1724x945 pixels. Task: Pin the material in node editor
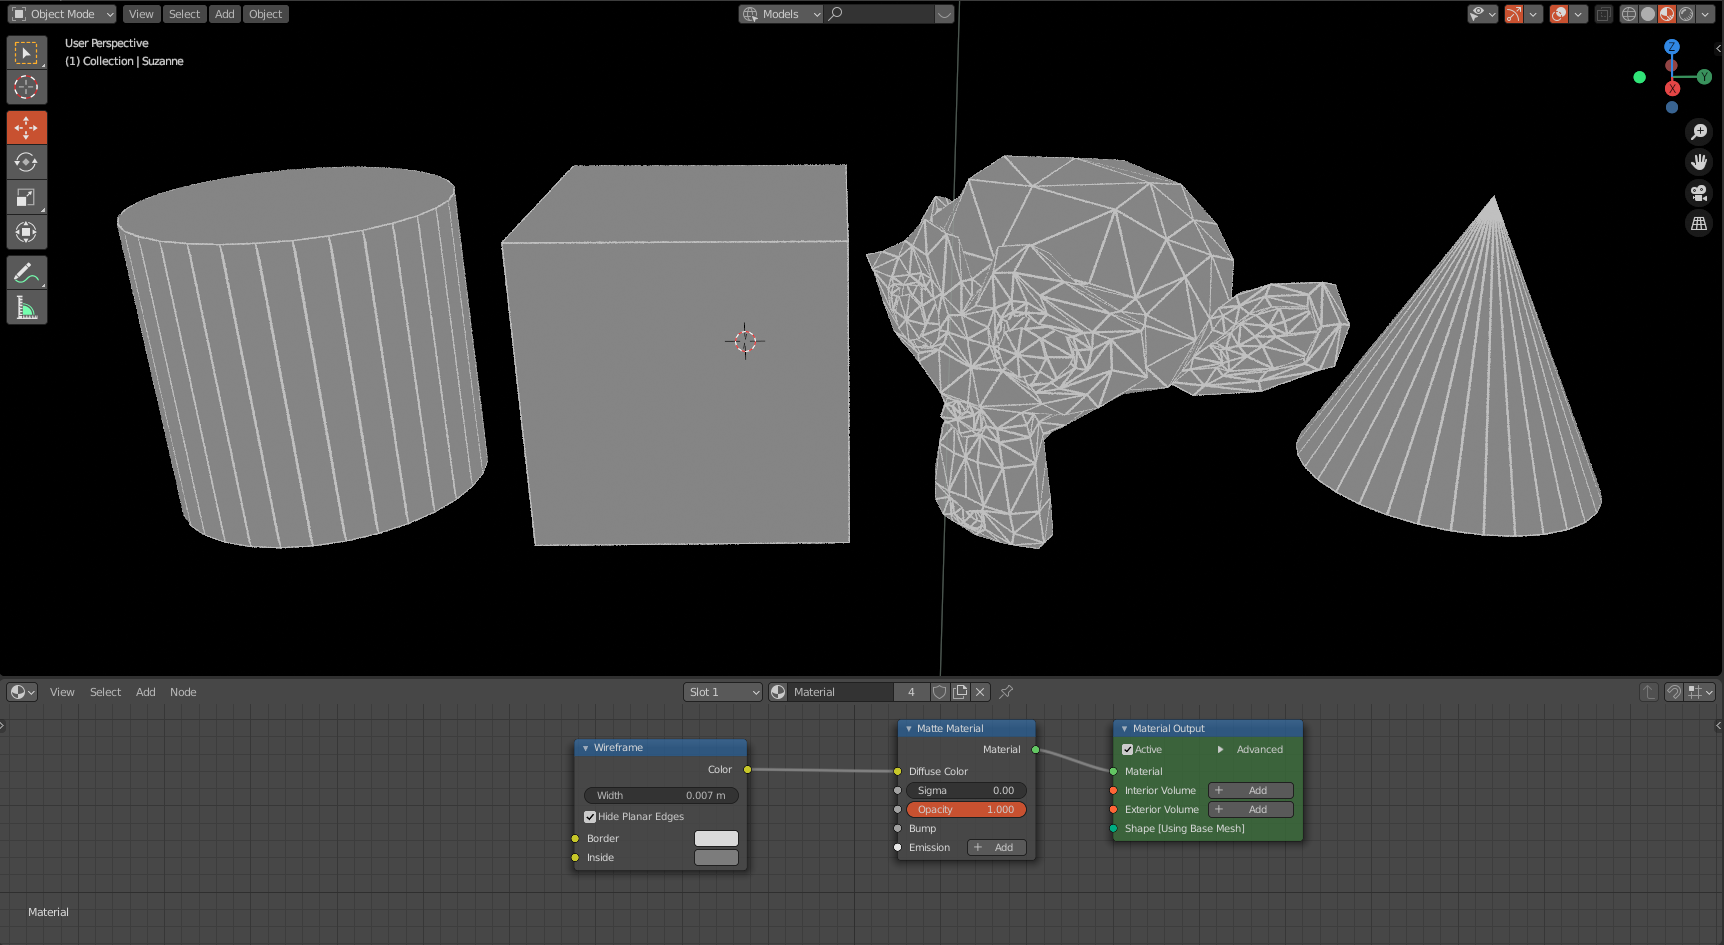1006,692
